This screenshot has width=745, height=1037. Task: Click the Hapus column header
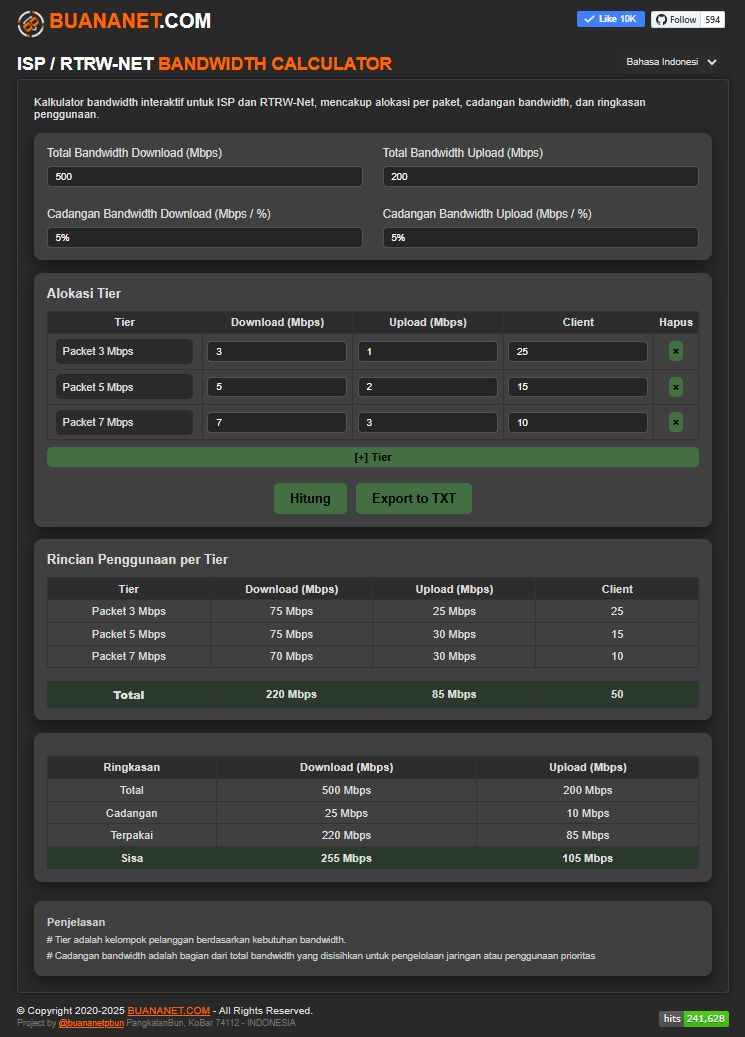676,322
